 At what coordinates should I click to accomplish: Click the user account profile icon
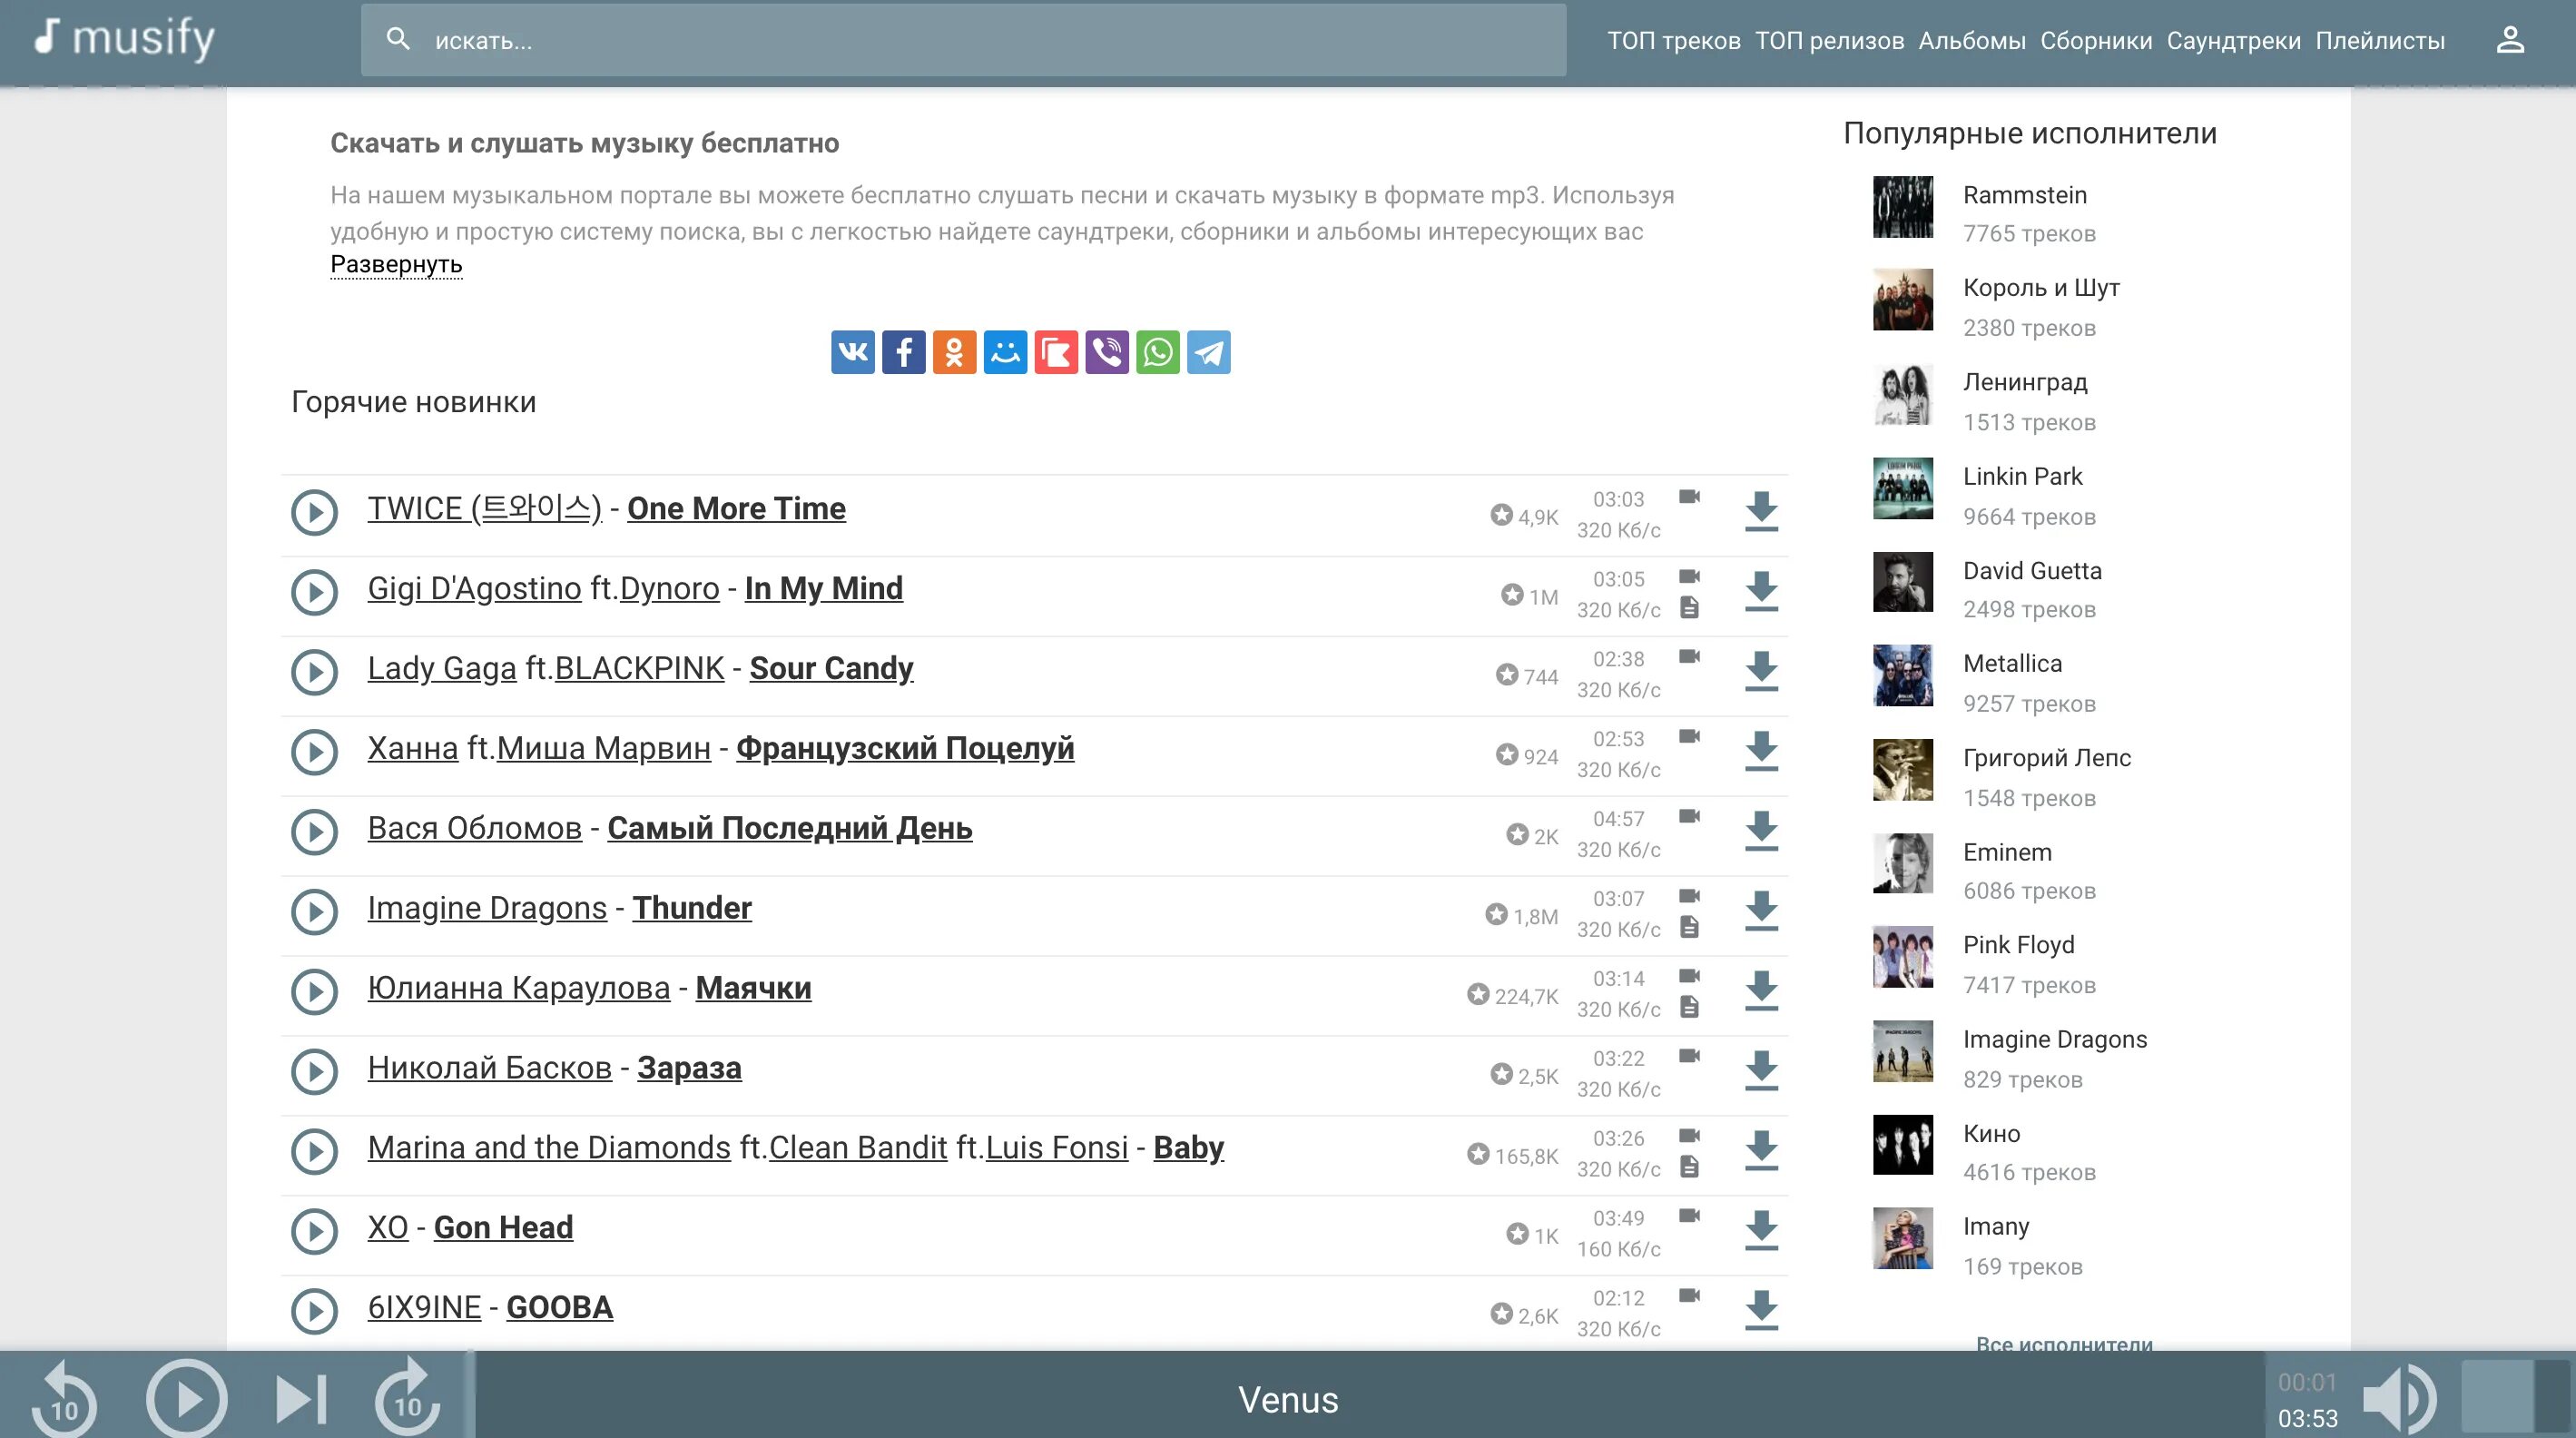pyautogui.click(x=2509, y=39)
